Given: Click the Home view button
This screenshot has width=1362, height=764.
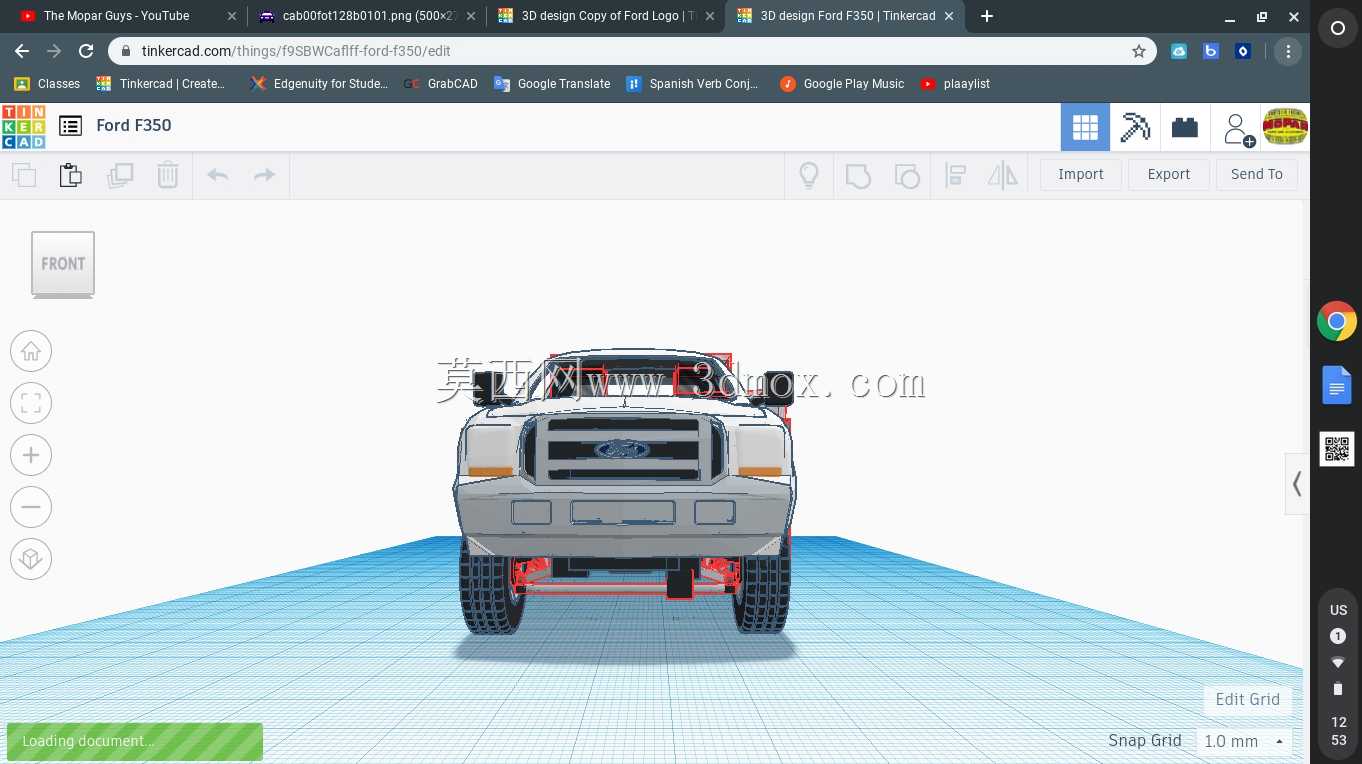Looking at the screenshot, I should click(31, 351).
